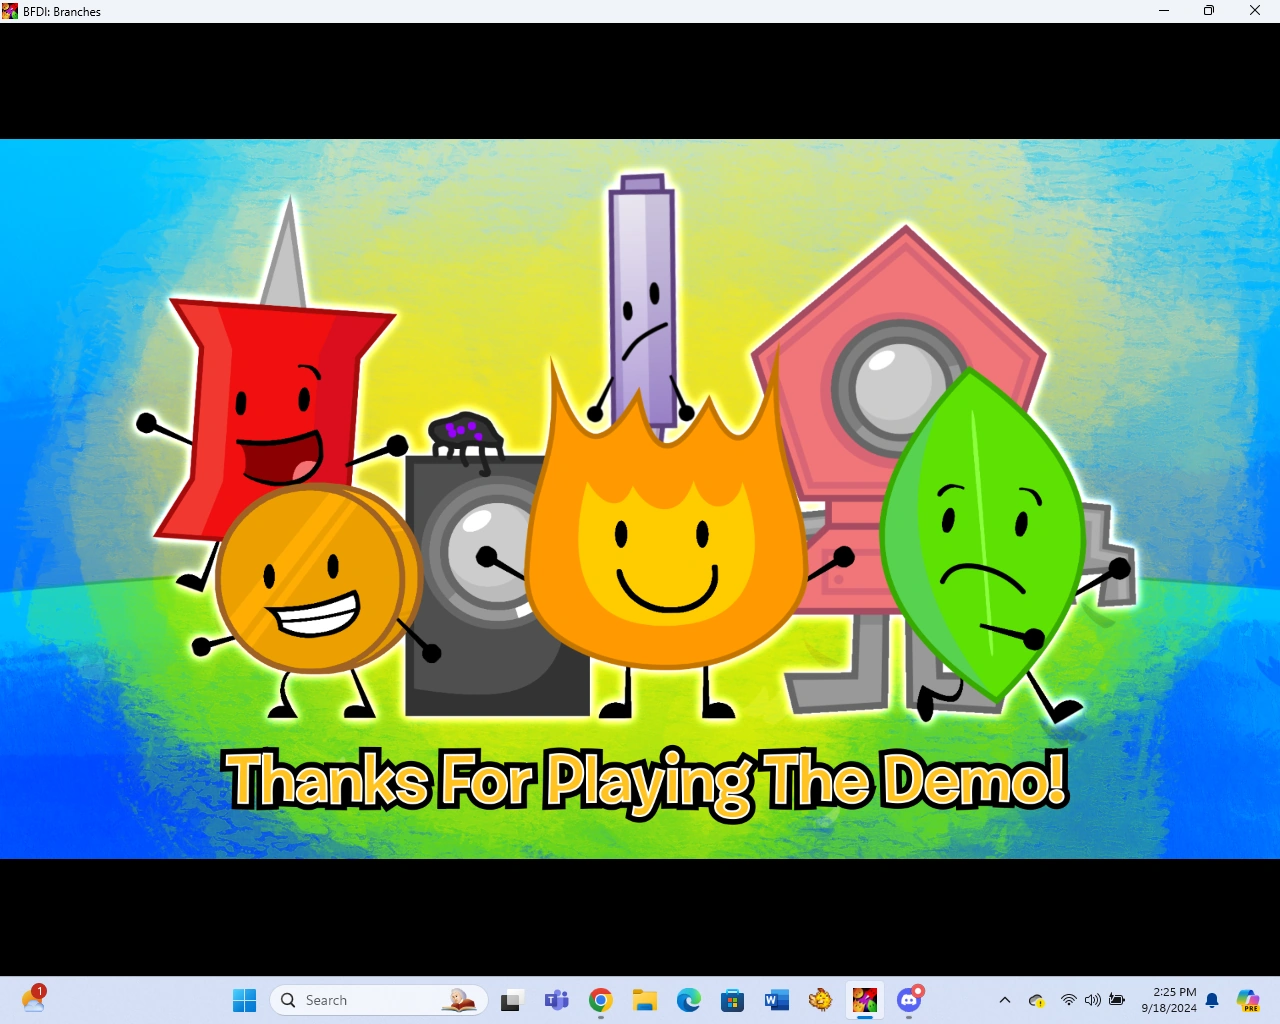This screenshot has width=1280, height=1024.
Task: Open Copilot in preview mode
Action: tap(1248, 999)
